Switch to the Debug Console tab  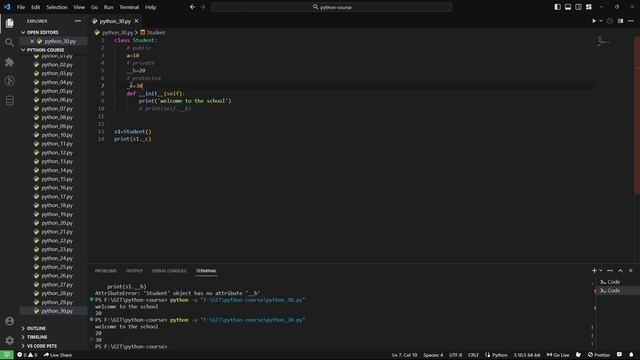(x=169, y=271)
